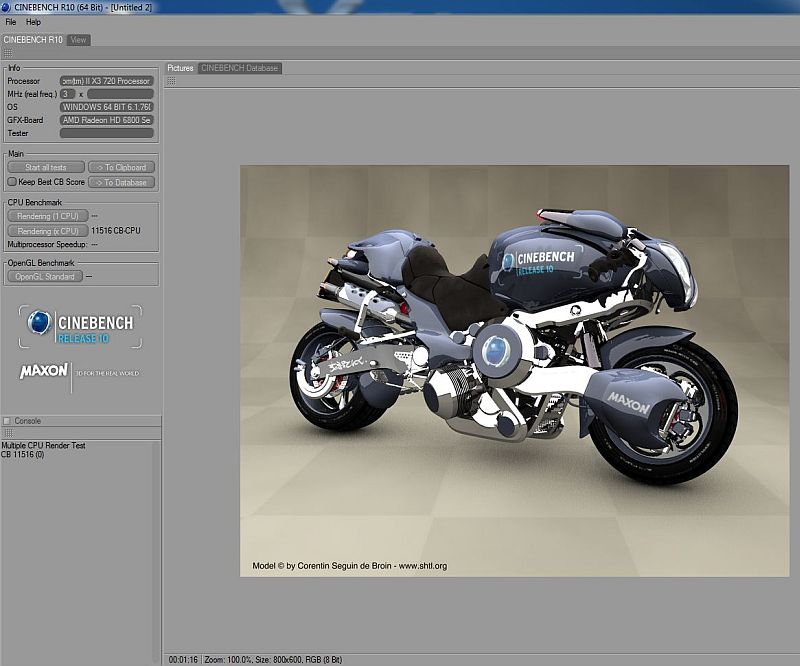Click the Cinebench Release 10 logo

tap(81, 327)
